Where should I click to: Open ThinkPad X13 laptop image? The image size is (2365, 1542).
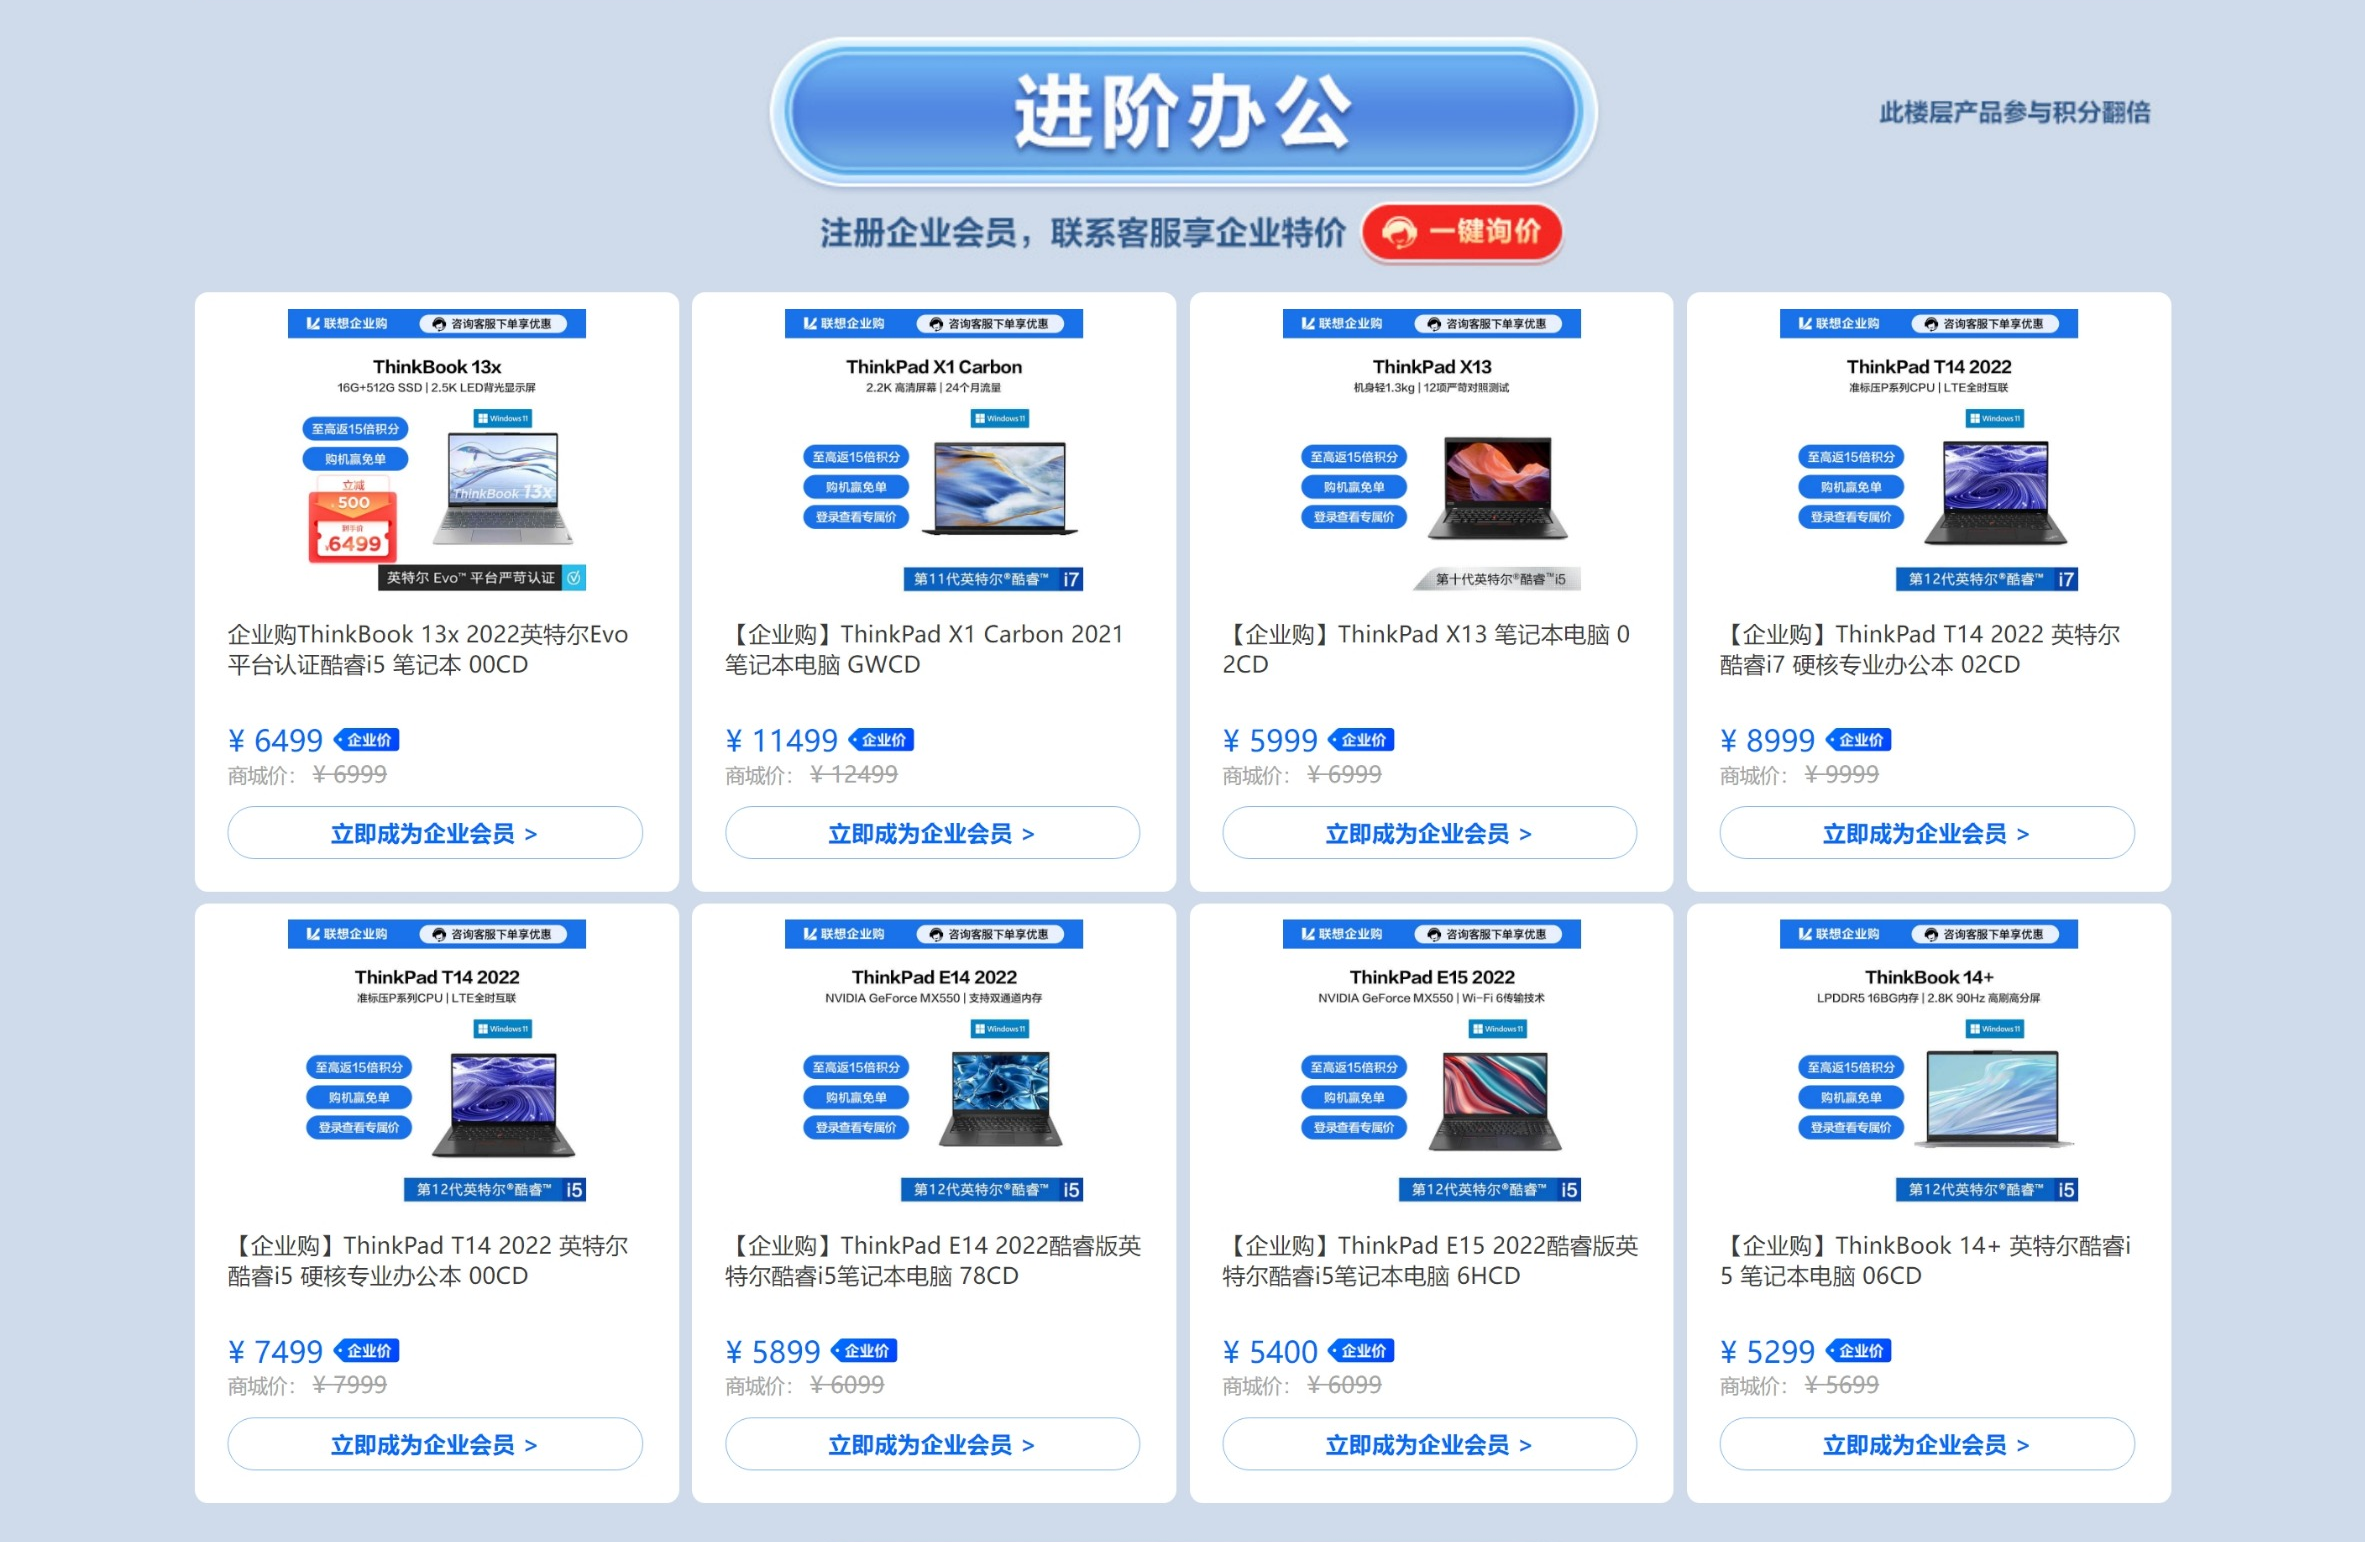1497,488
